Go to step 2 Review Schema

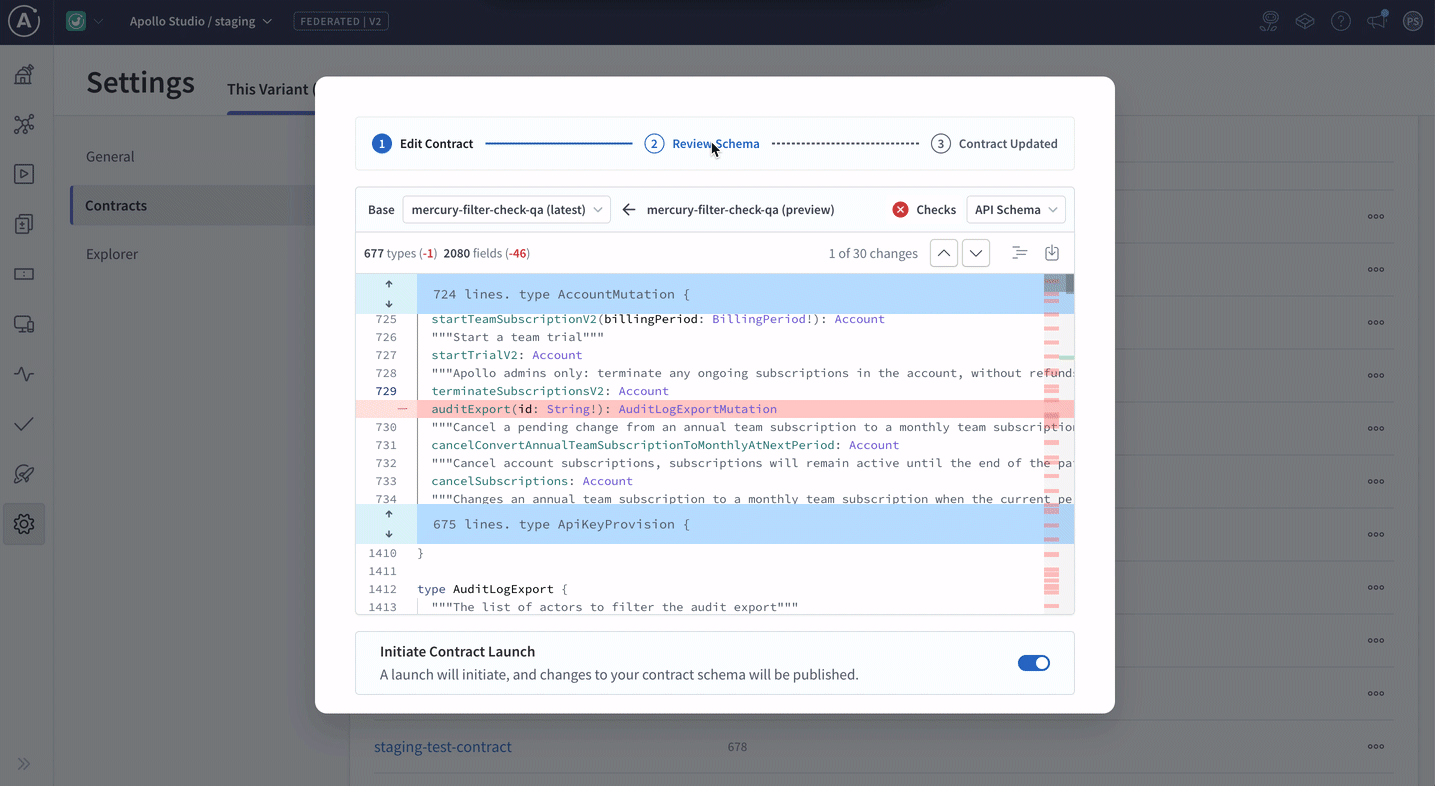click(x=702, y=144)
